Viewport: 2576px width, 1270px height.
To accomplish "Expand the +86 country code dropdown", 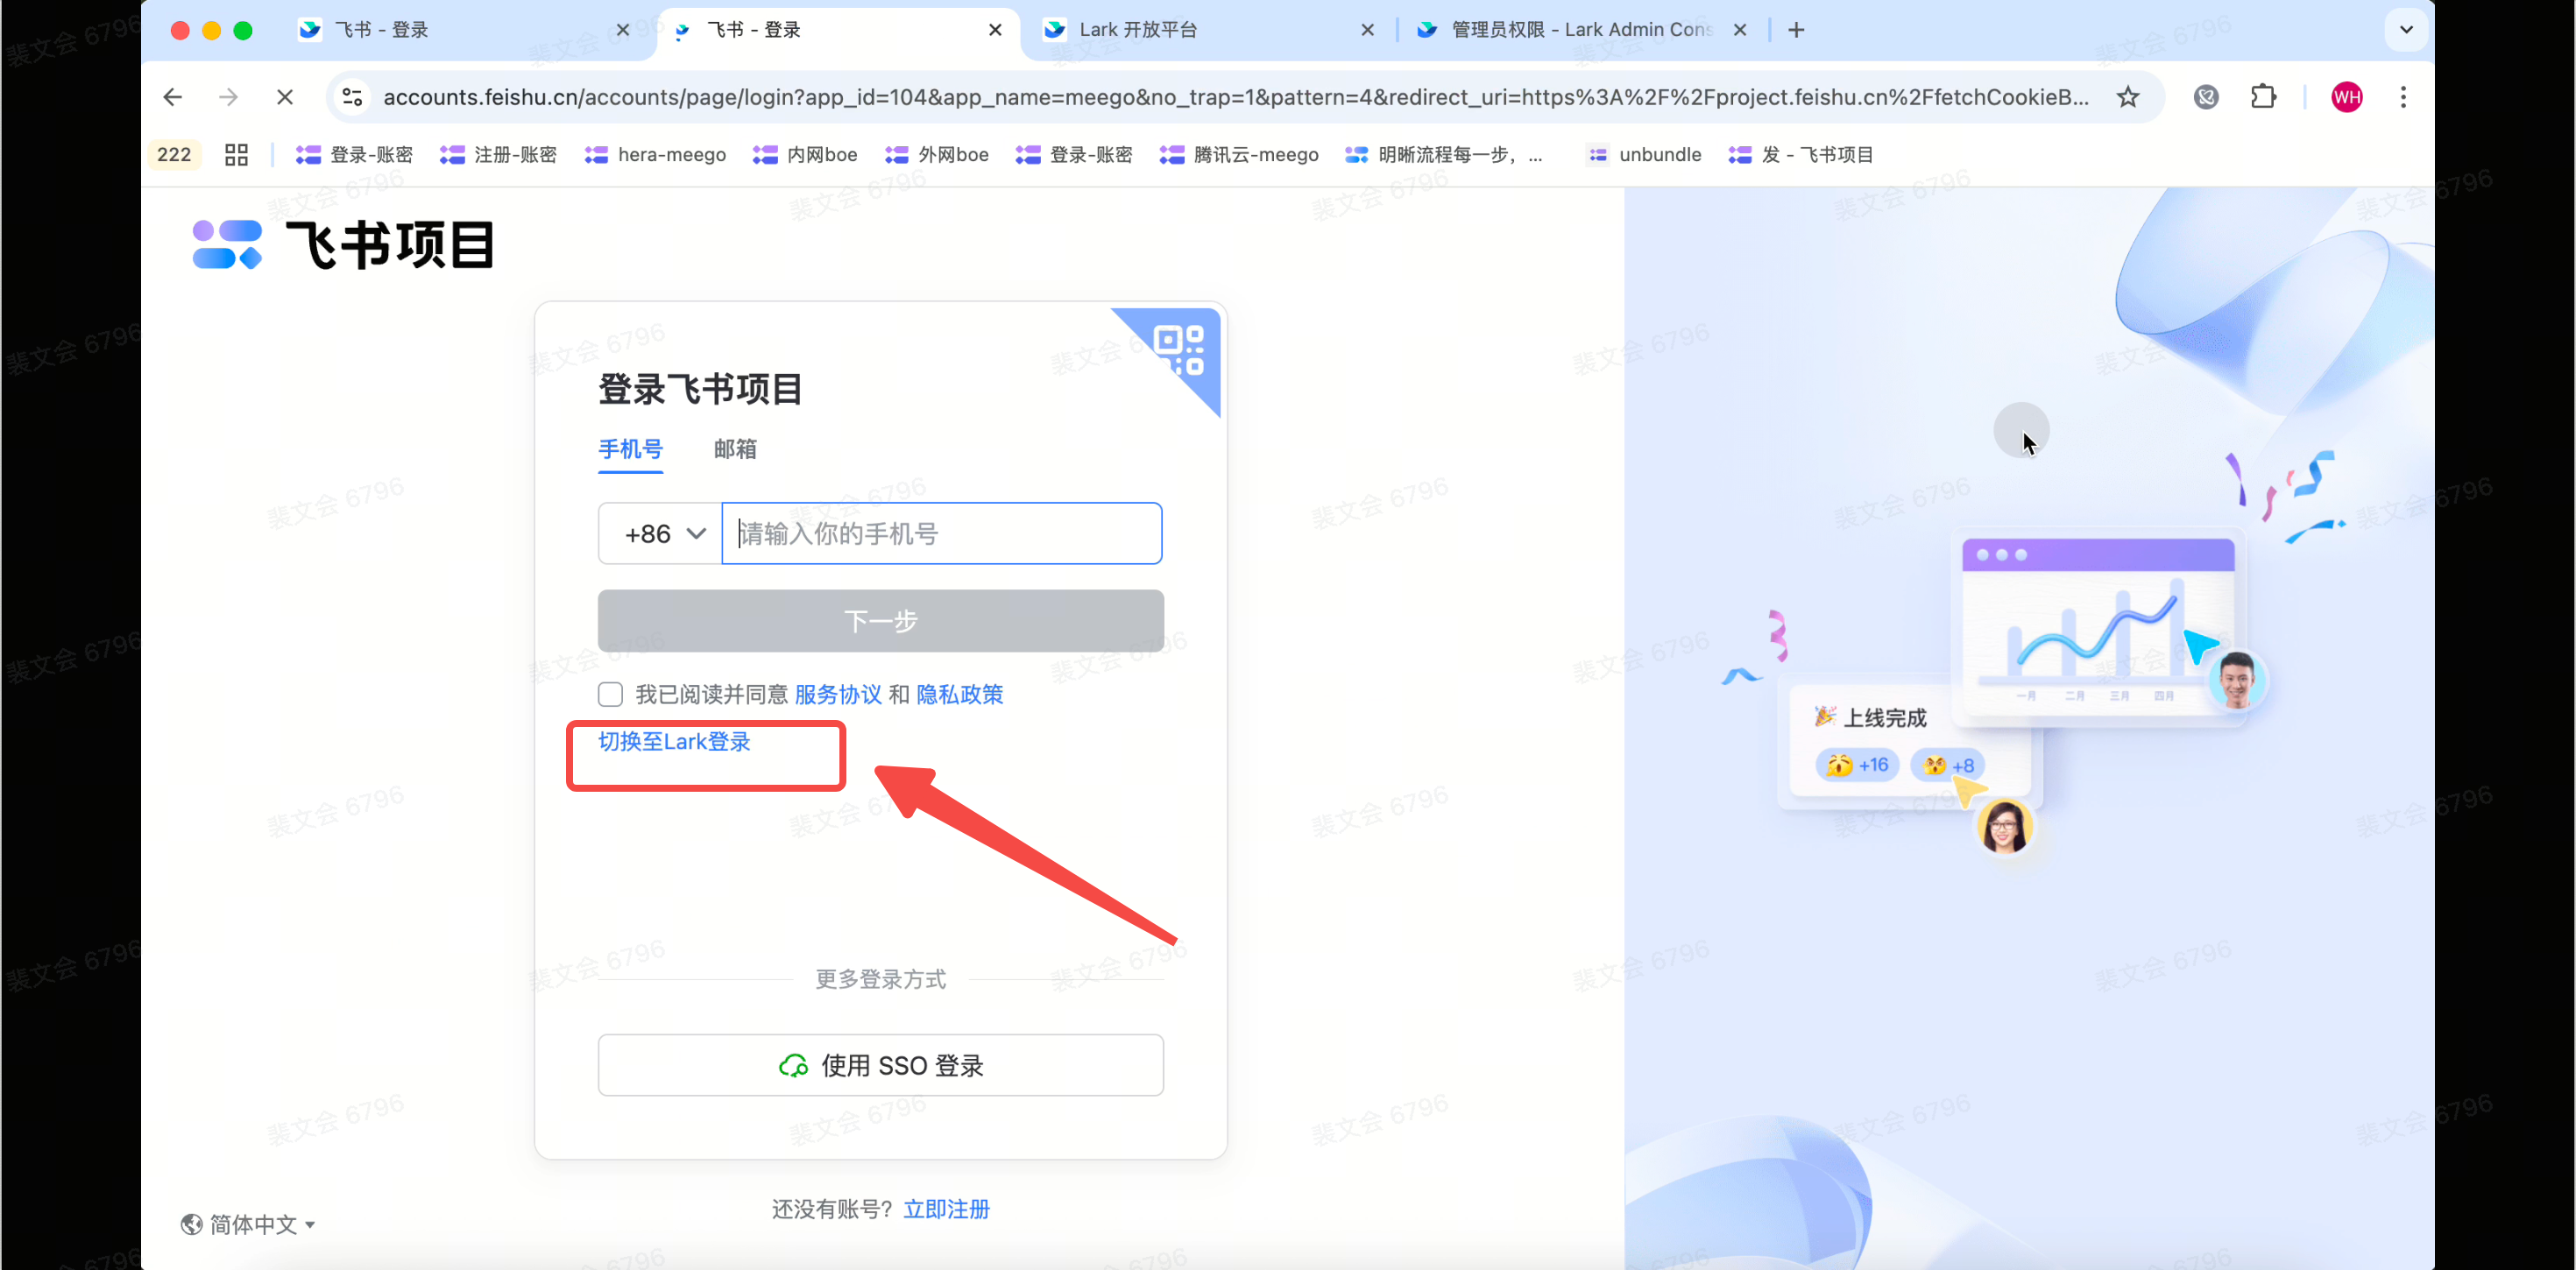I will 661,534.
